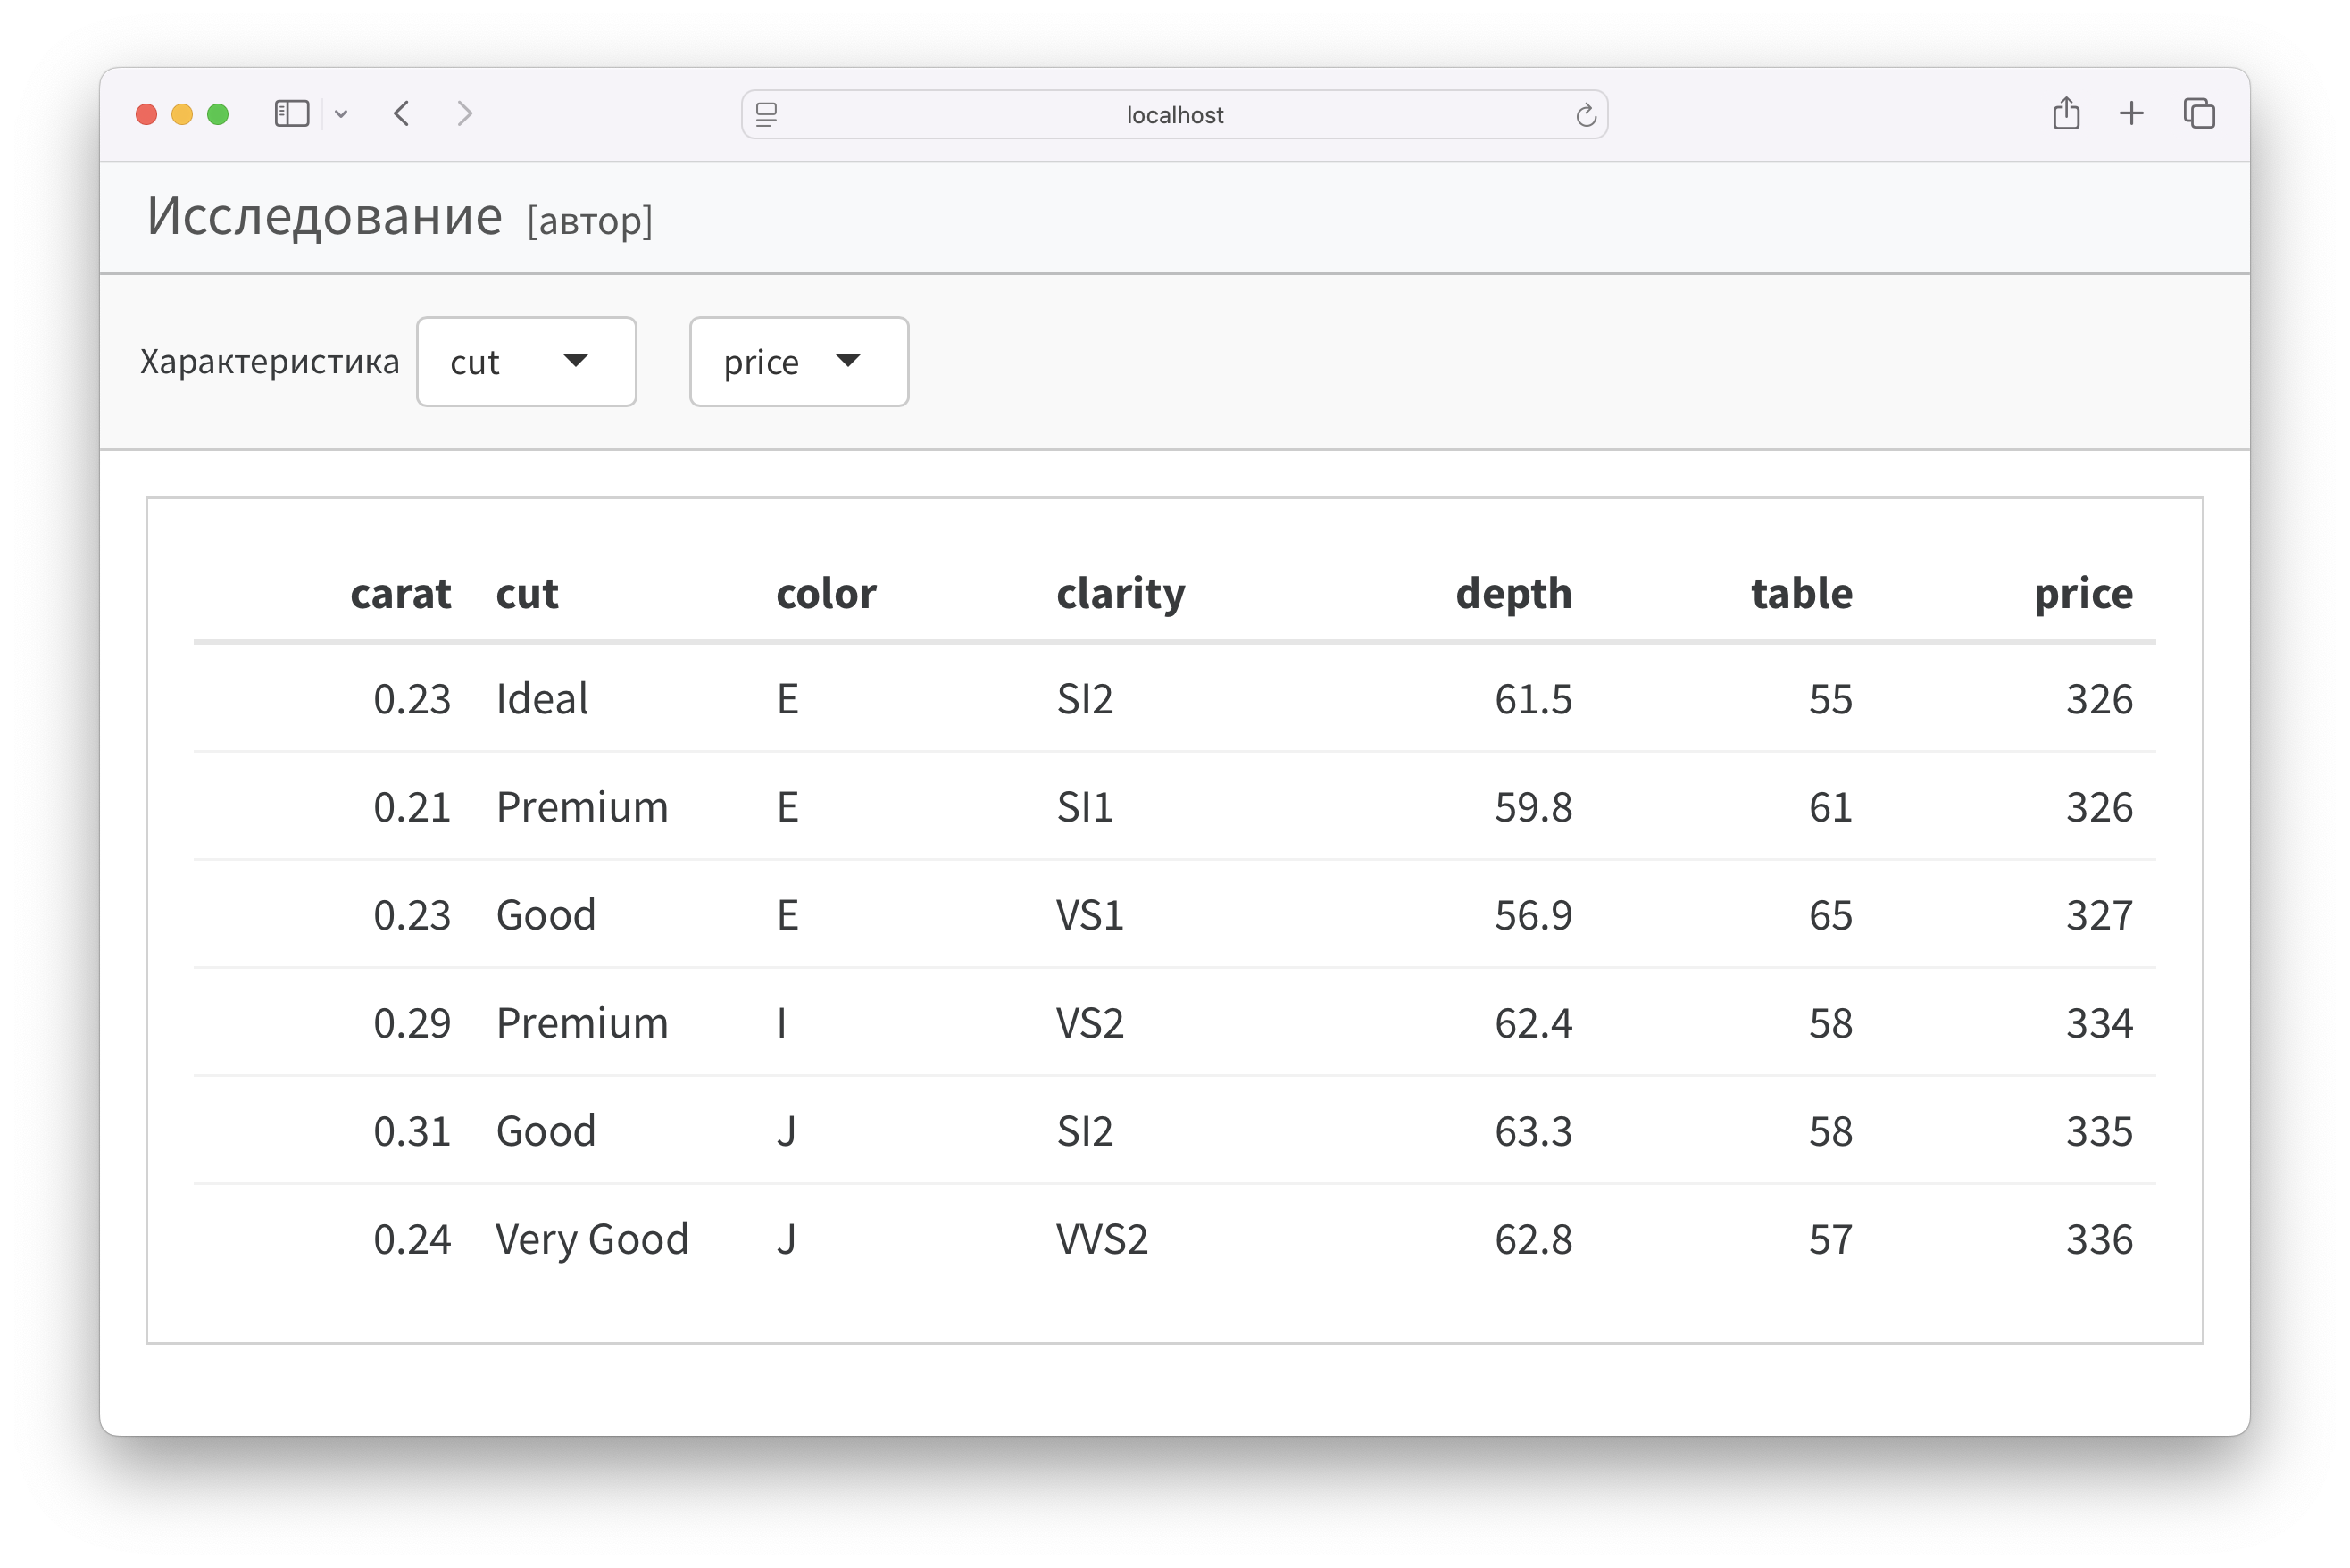2350x1568 pixels.
Task: Click the carat value 0.31
Action: point(412,1132)
